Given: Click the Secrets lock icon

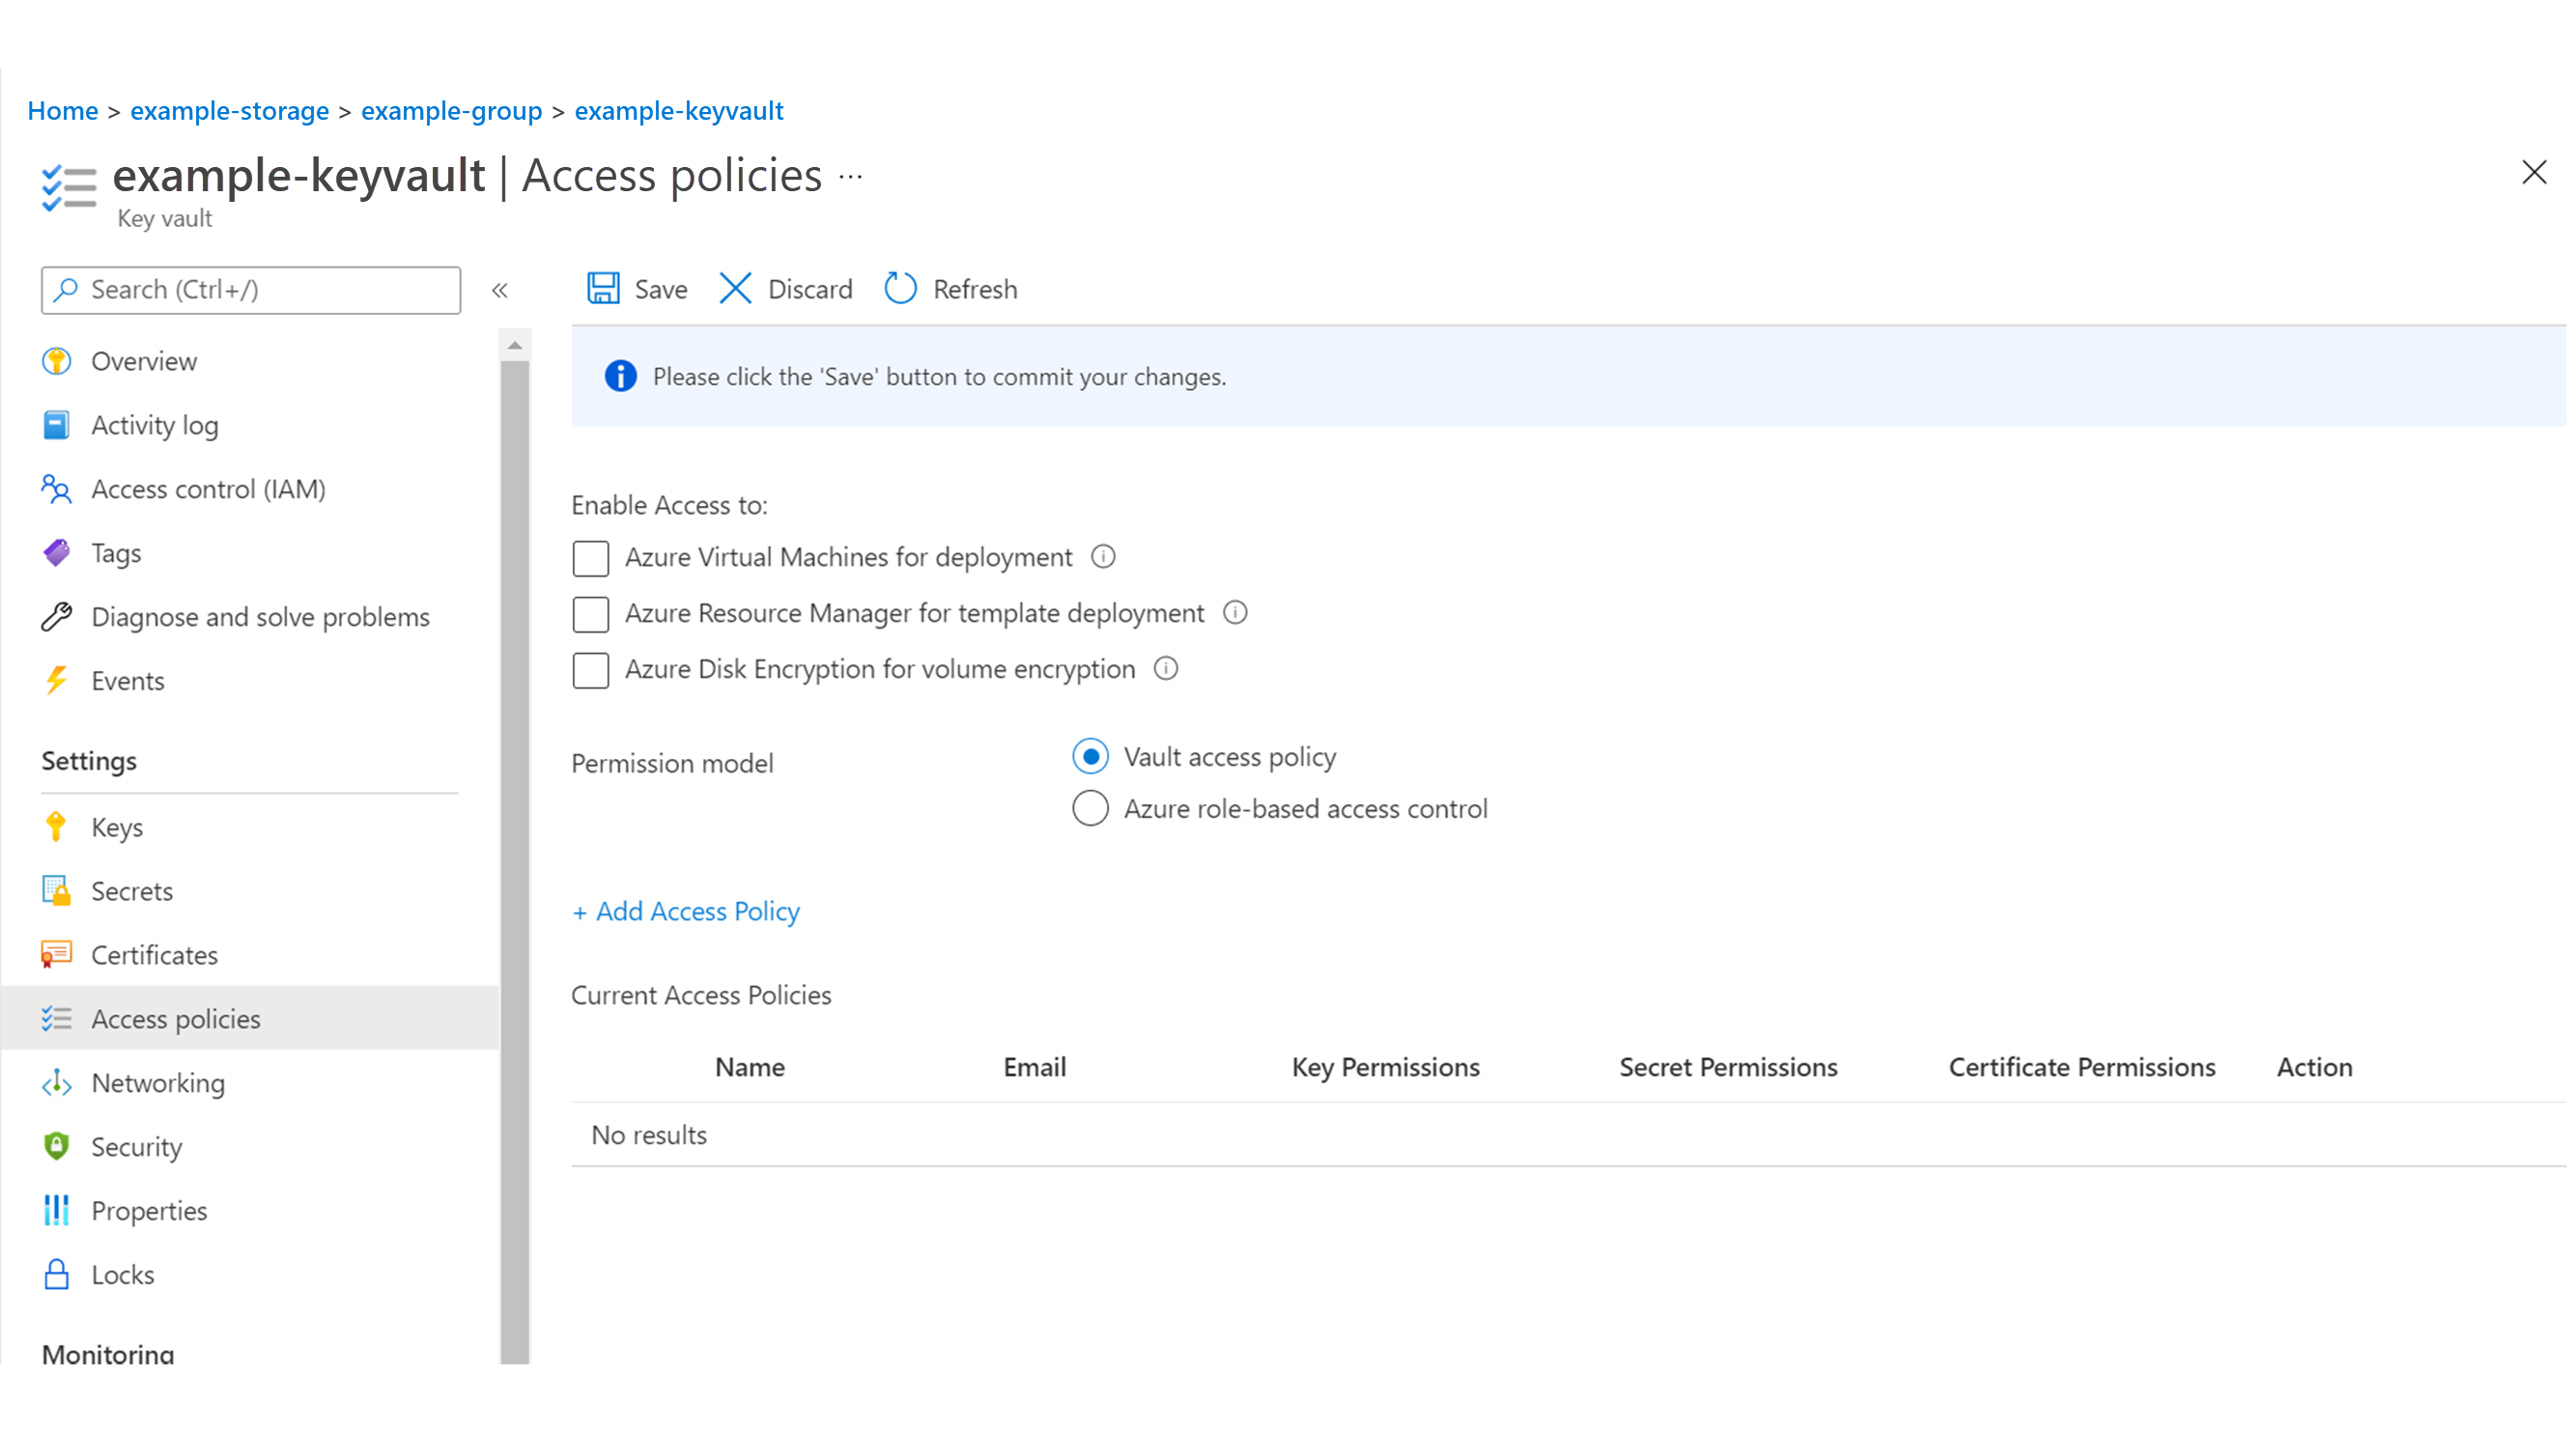Looking at the screenshot, I should coord(57,890).
